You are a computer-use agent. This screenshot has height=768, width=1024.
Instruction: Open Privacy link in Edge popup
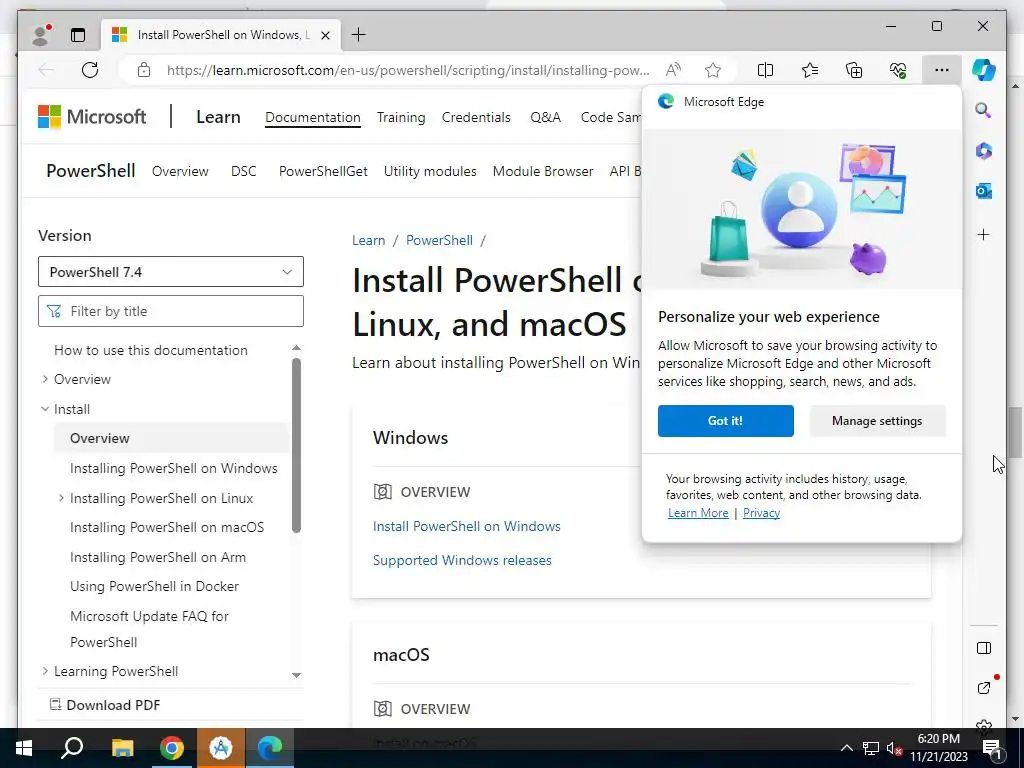click(761, 513)
